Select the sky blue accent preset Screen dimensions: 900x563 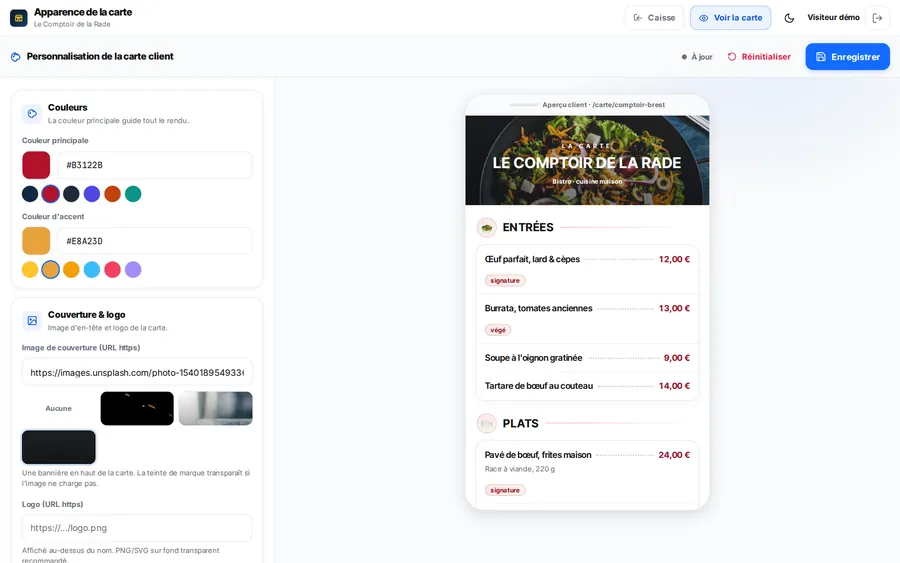click(x=92, y=270)
